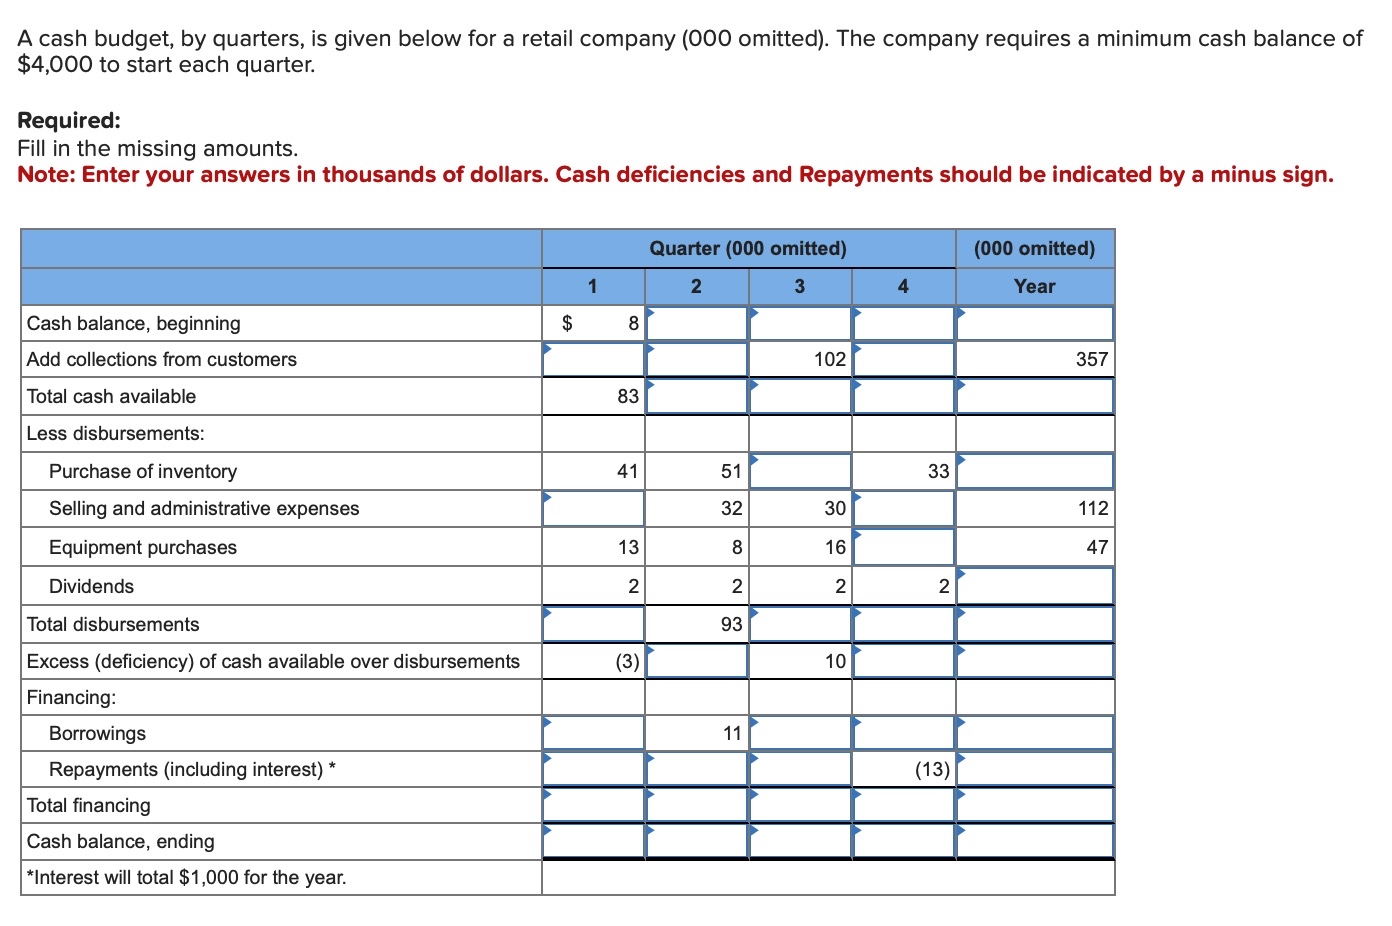Click Quarter 3 total financing field
This screenshot has width=1392, height=926.
801,805
